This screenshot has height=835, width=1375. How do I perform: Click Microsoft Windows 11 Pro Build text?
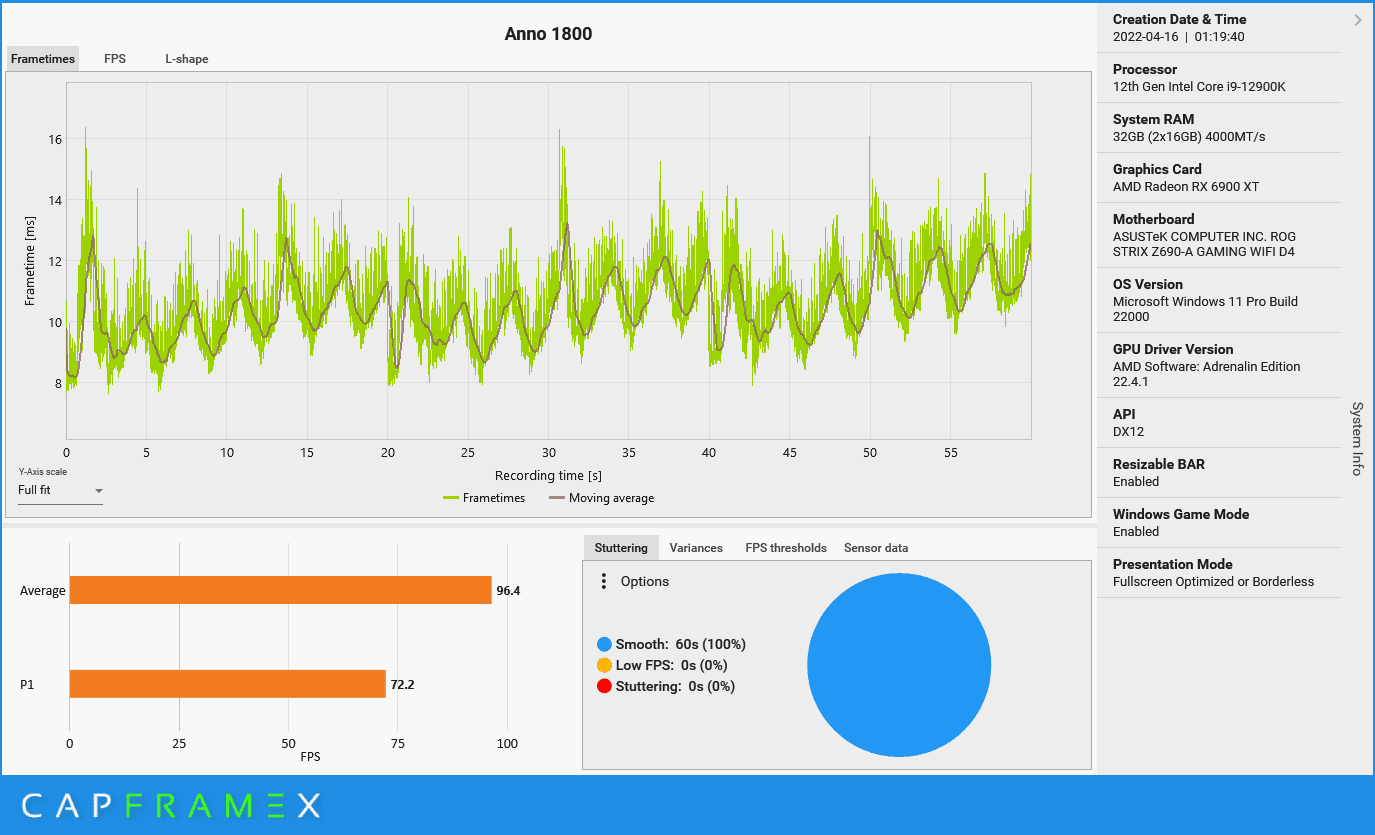point(1205,309)
